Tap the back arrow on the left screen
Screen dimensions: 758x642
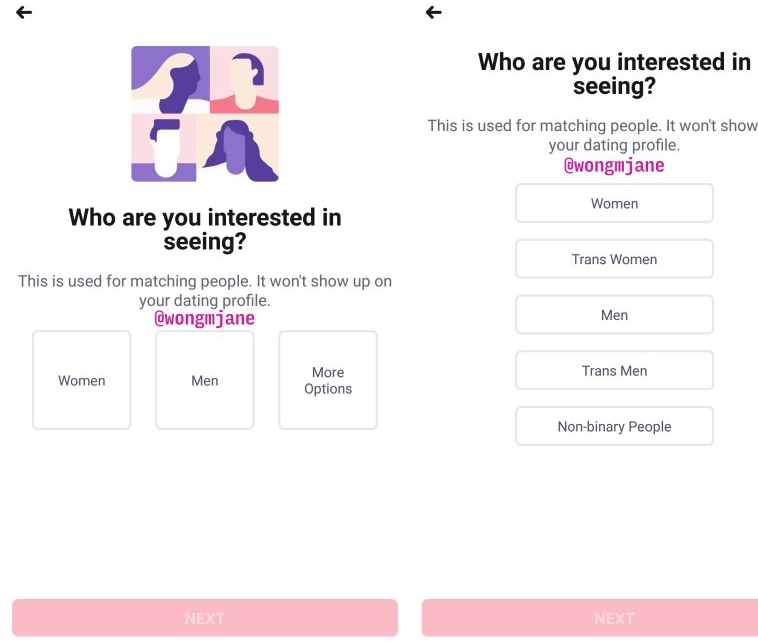point(24,12)
